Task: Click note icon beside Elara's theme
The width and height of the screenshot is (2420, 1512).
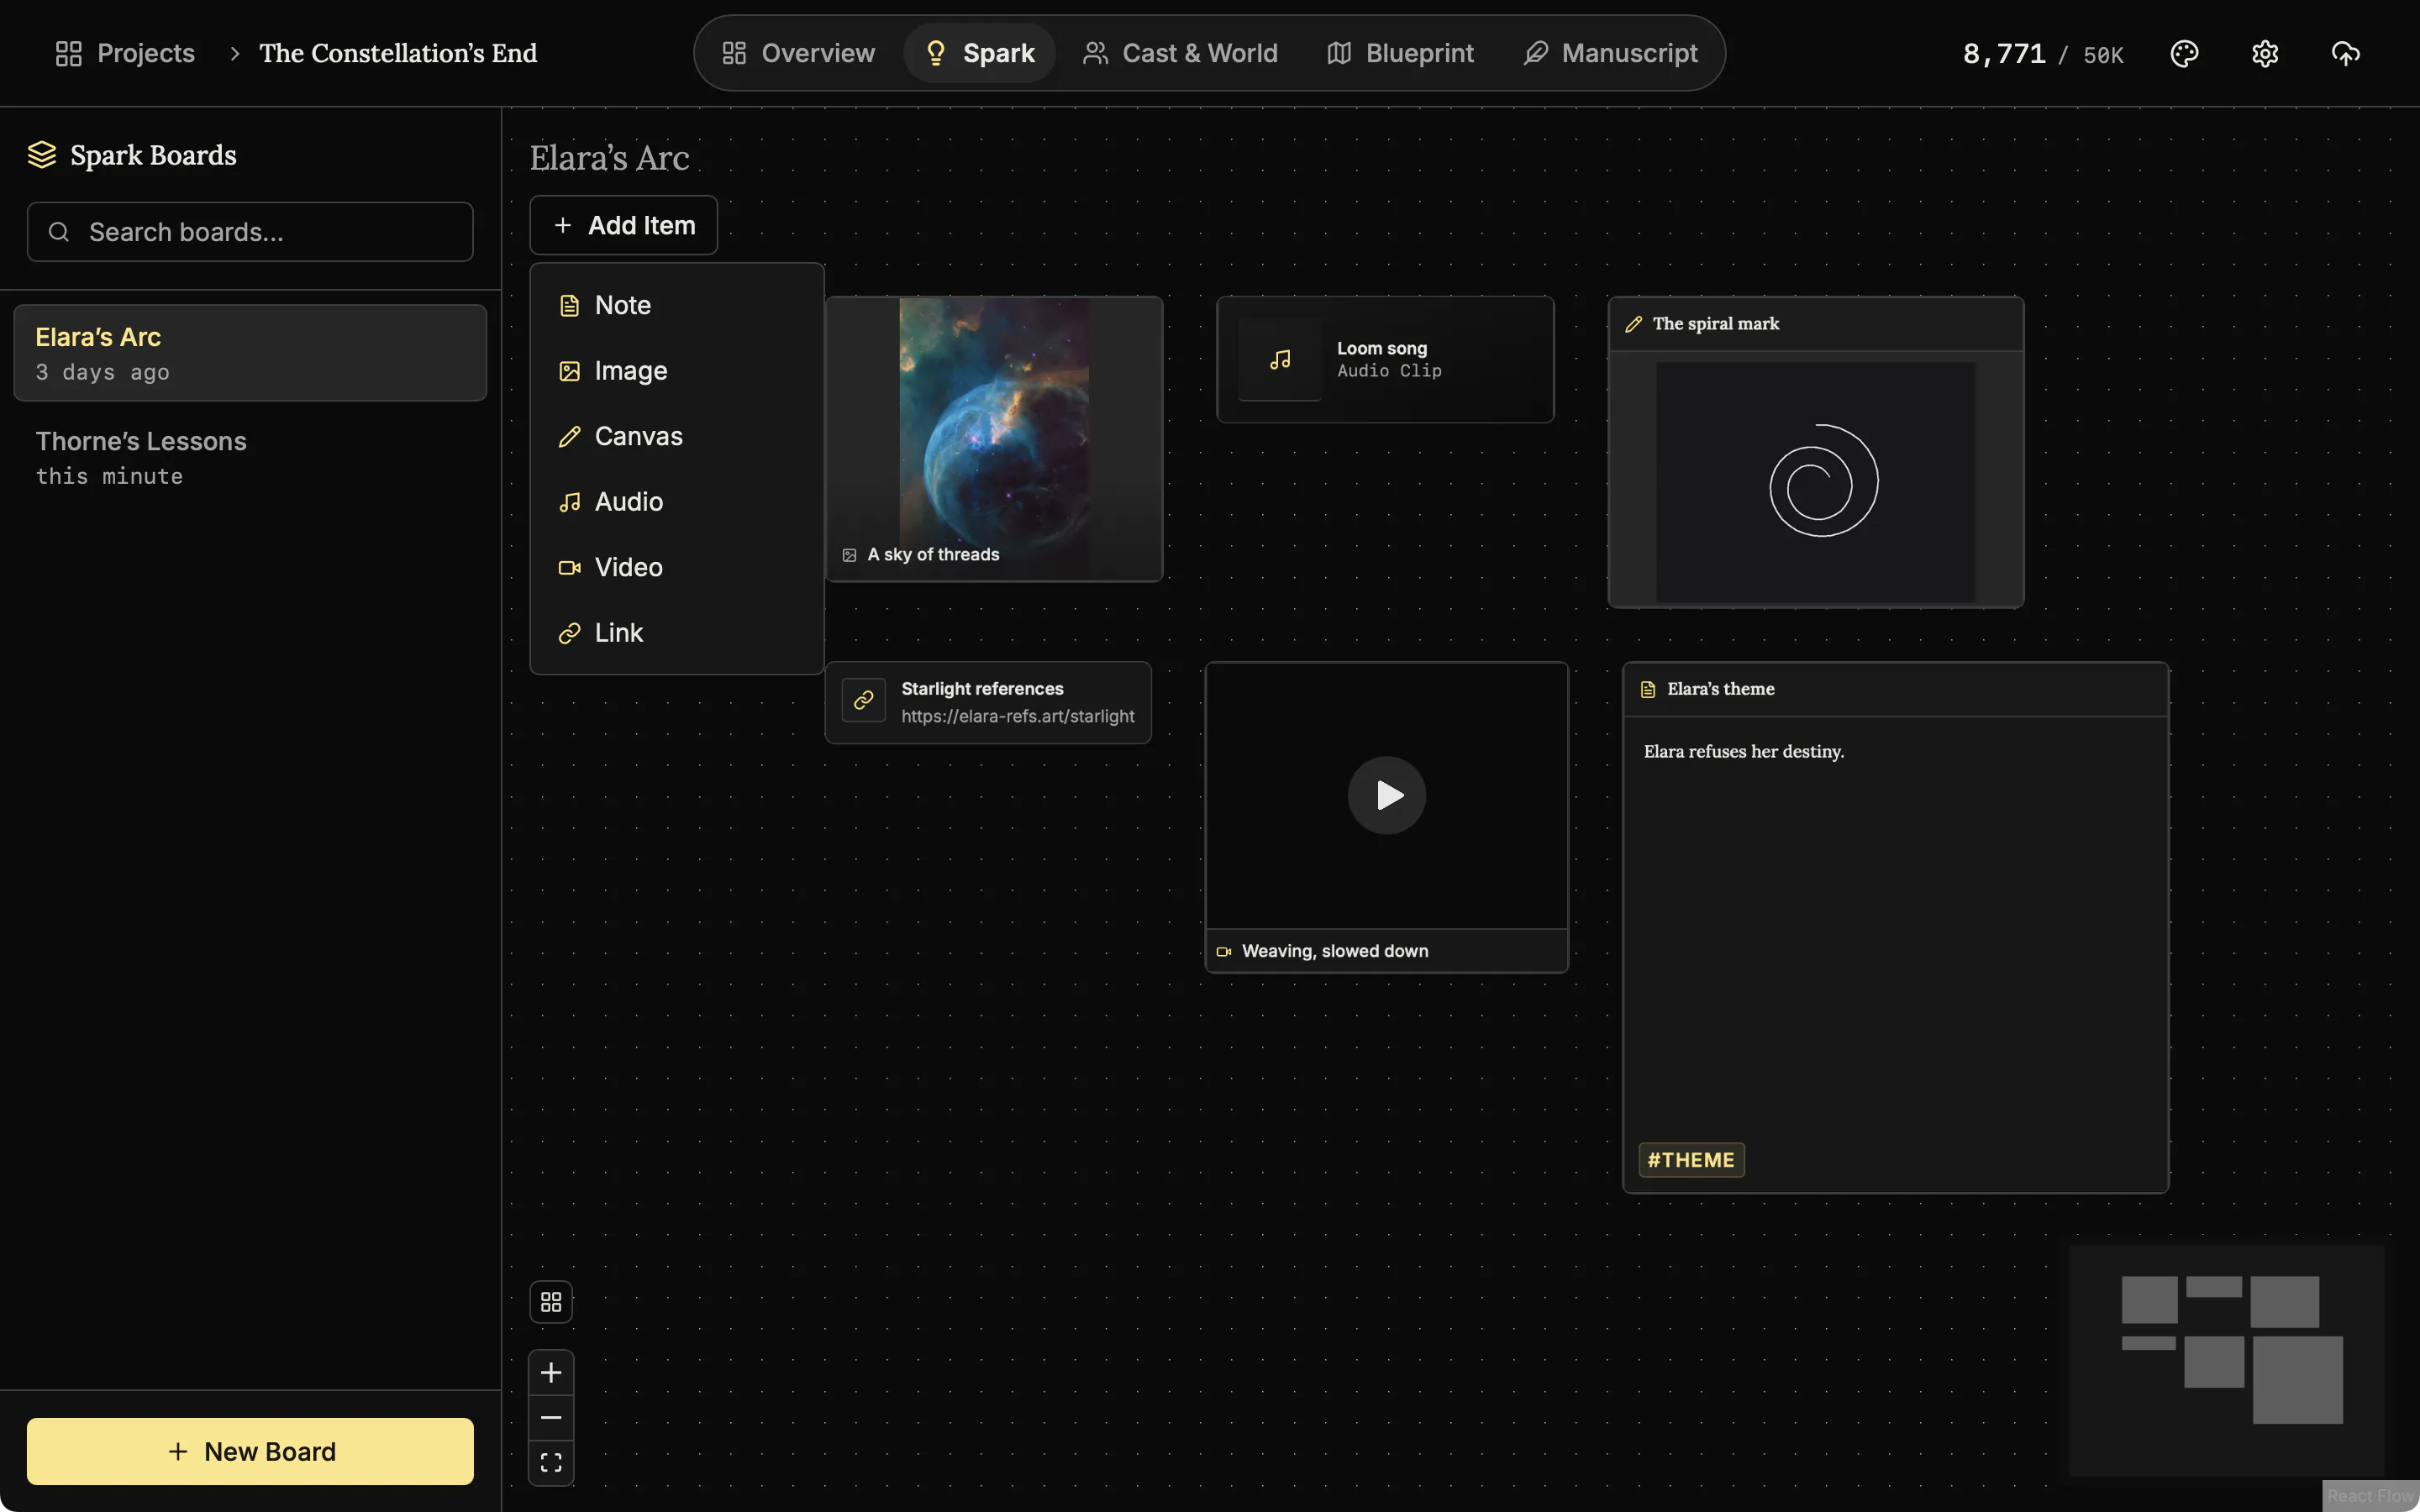Action: pos(1648,689)
